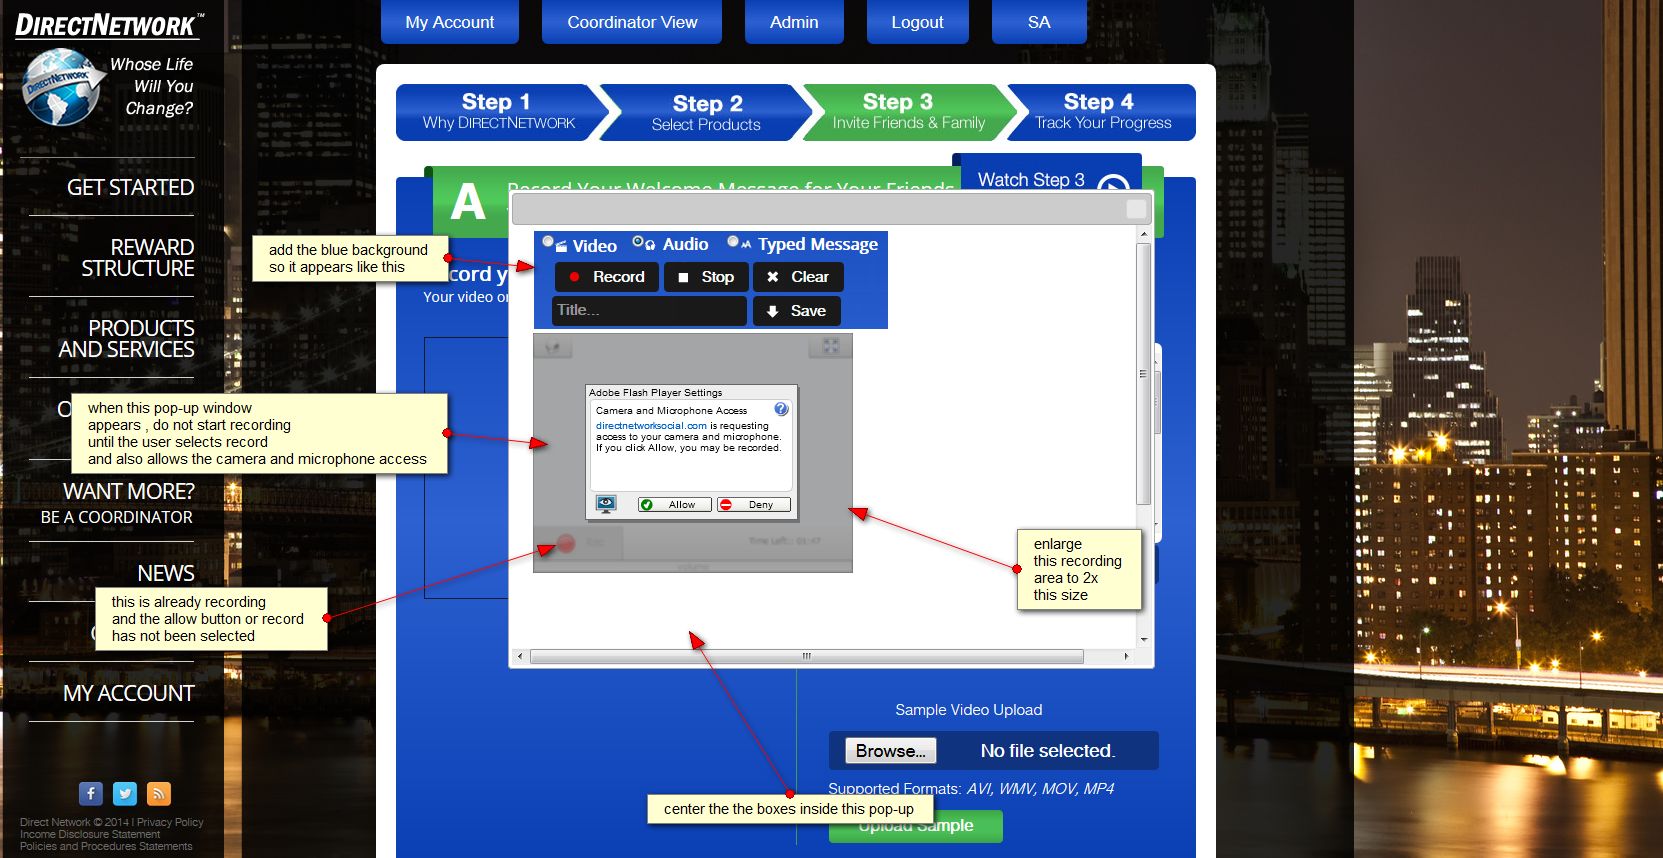Open the Income Disclosure Statement link
Screen dimensions: 1663x858
pyautogui.click(x=90, y=834)
